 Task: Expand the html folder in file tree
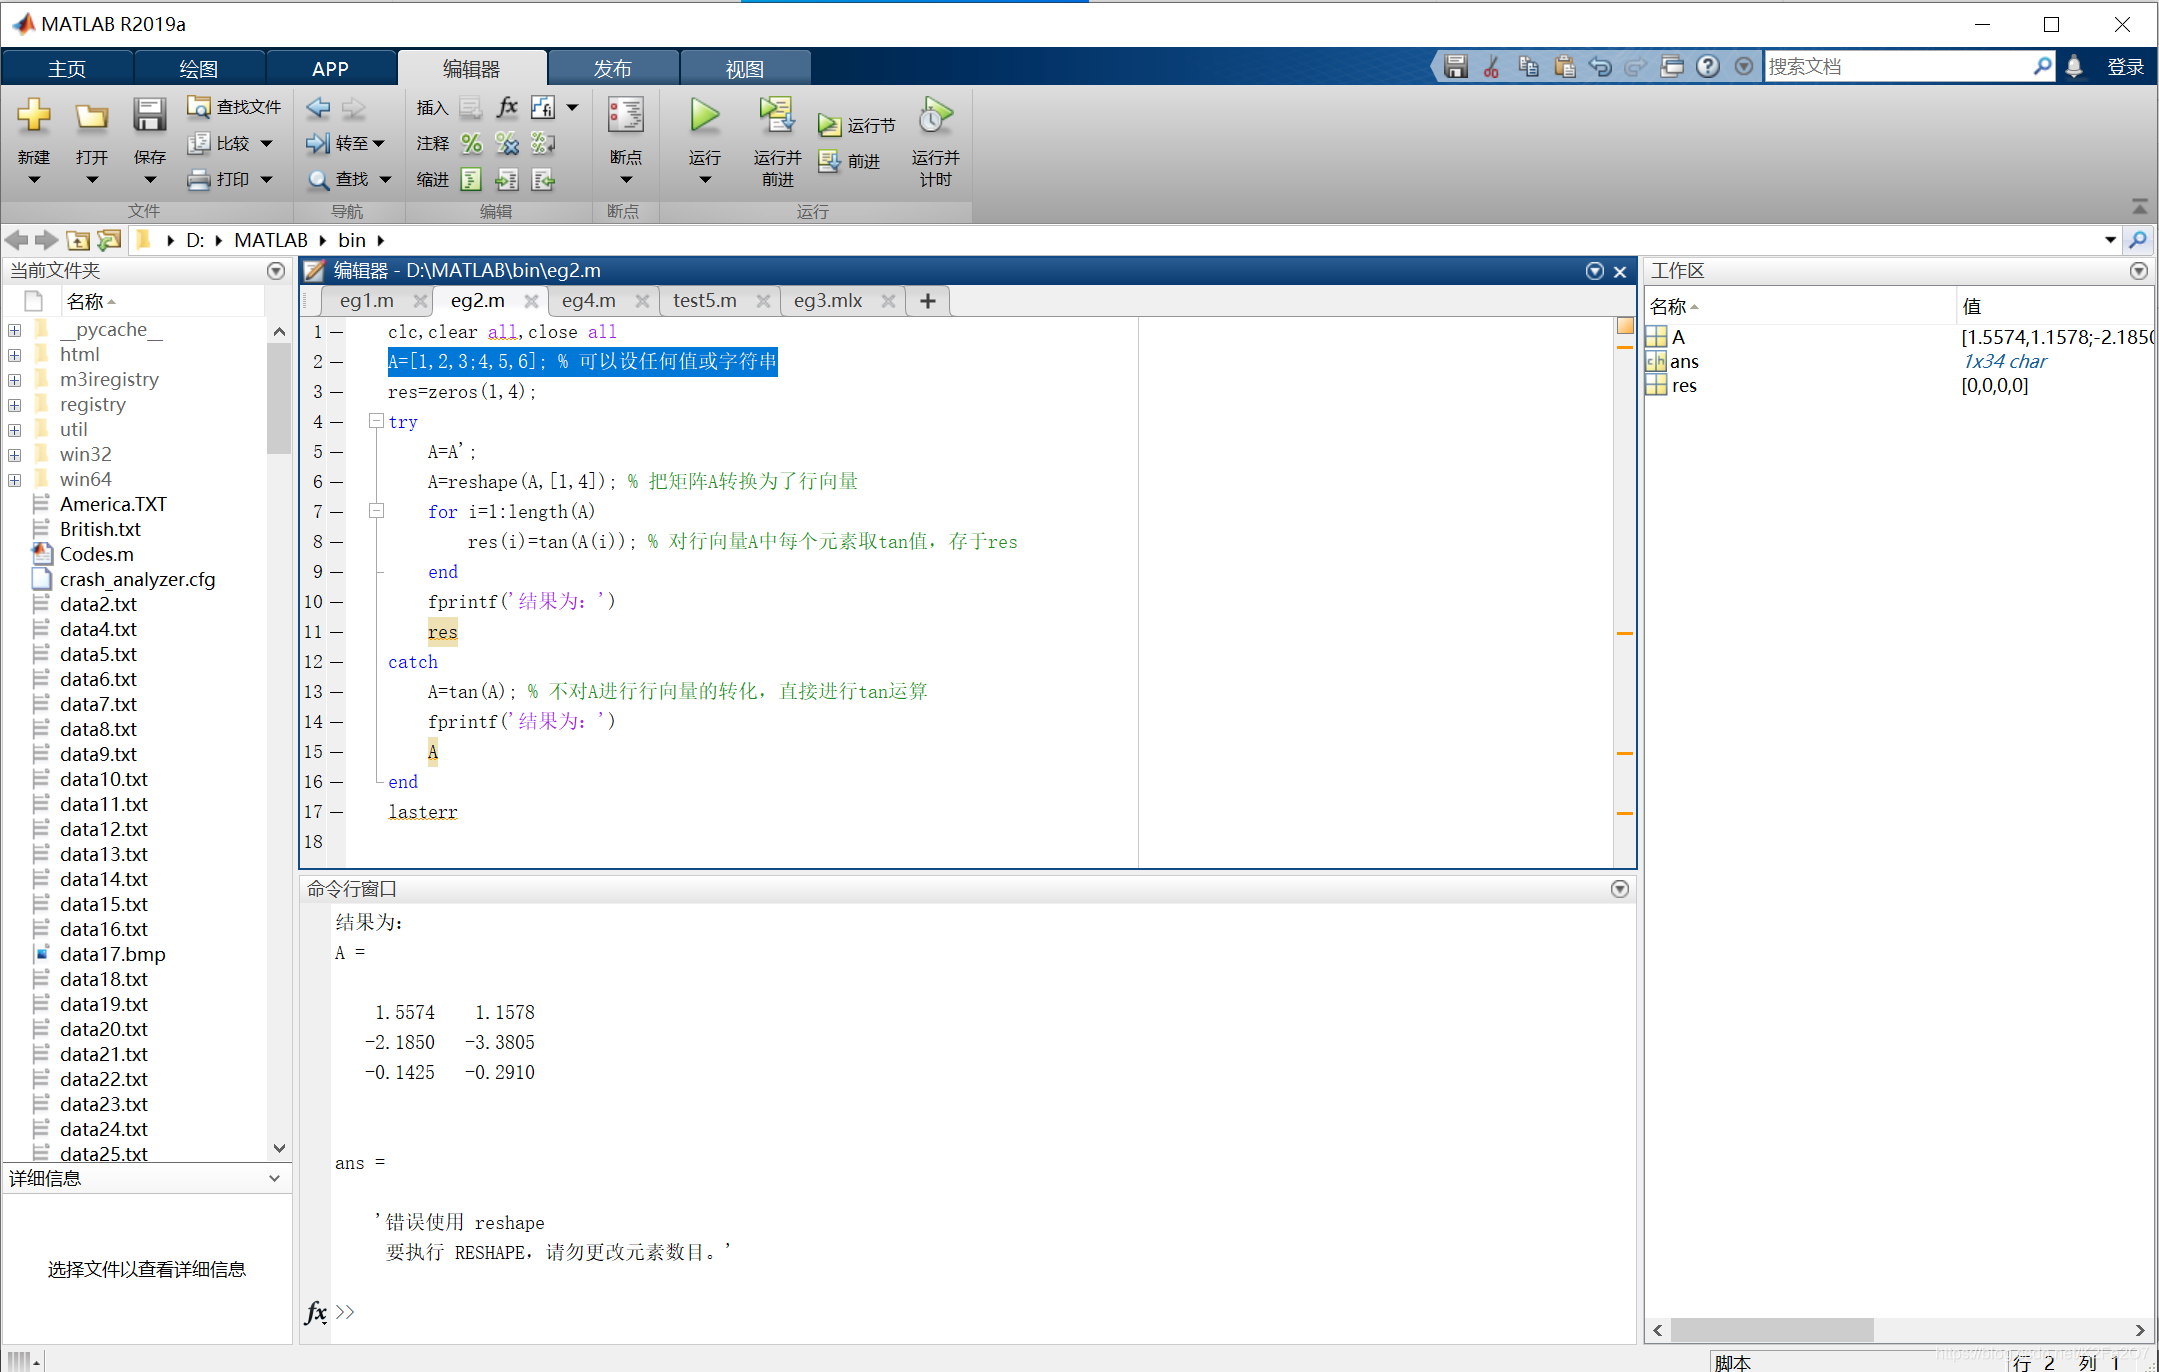coord(14,351)
